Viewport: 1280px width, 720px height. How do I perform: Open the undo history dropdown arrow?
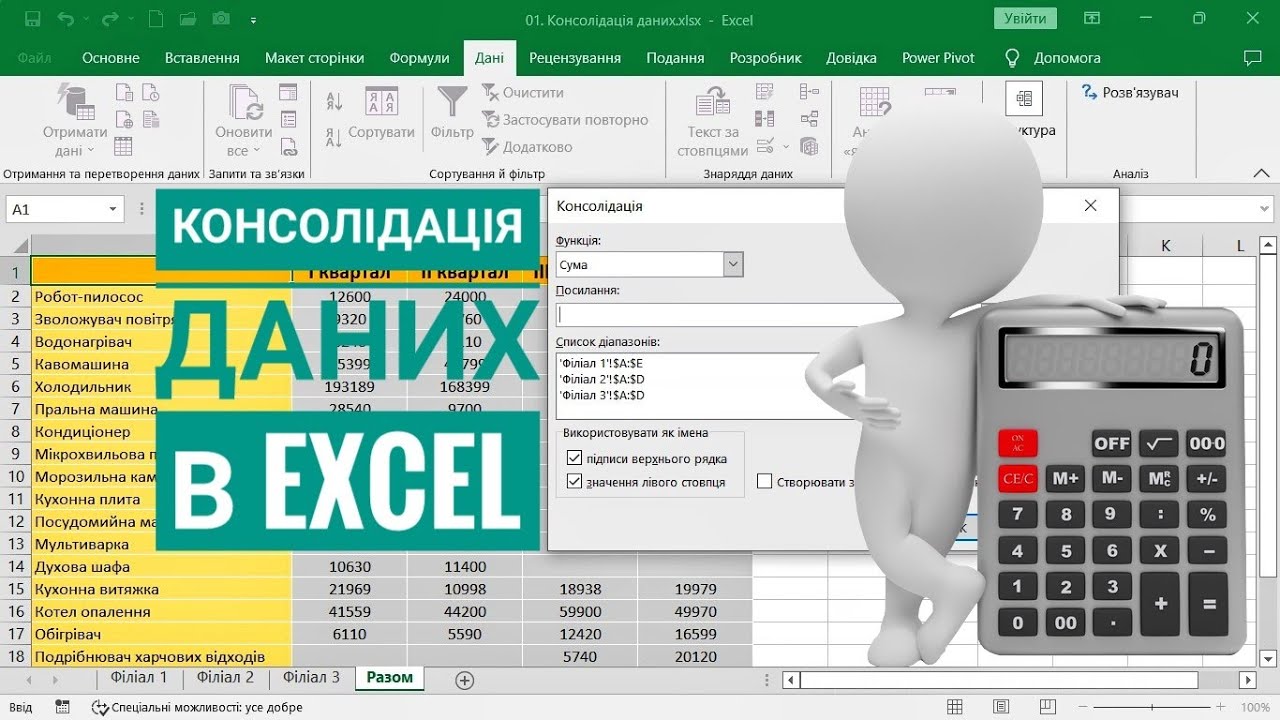pyautogui.click(x=86, y=19)
